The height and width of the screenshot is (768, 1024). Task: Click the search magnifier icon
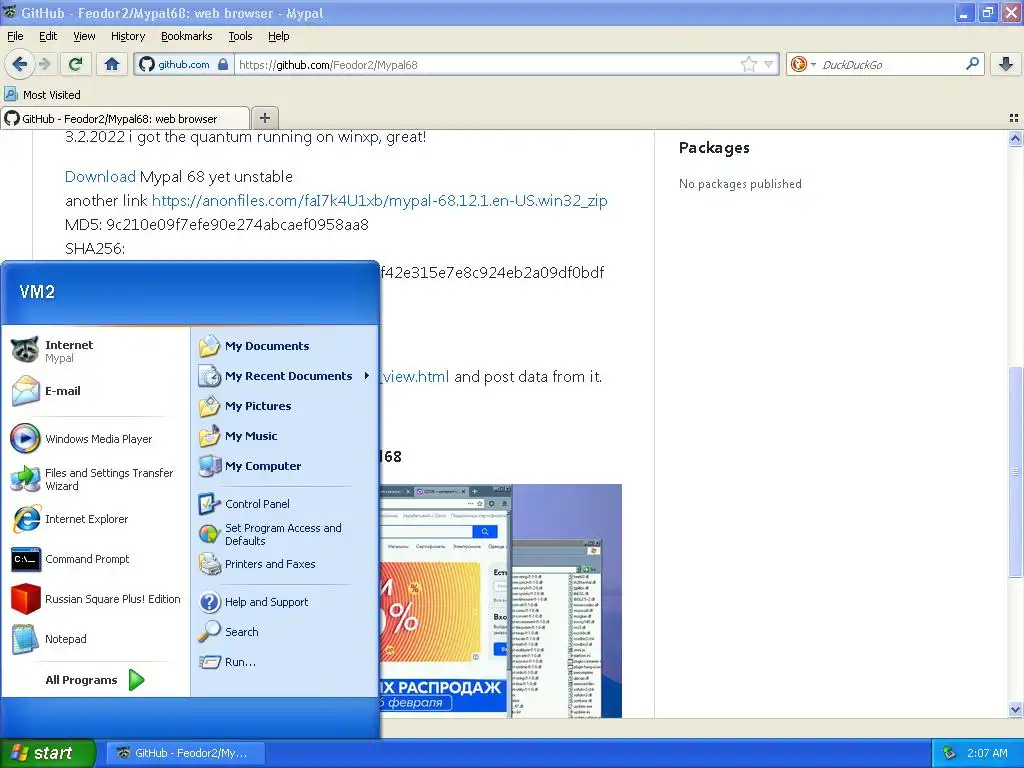pyautogui.click(x=972, y=64)
